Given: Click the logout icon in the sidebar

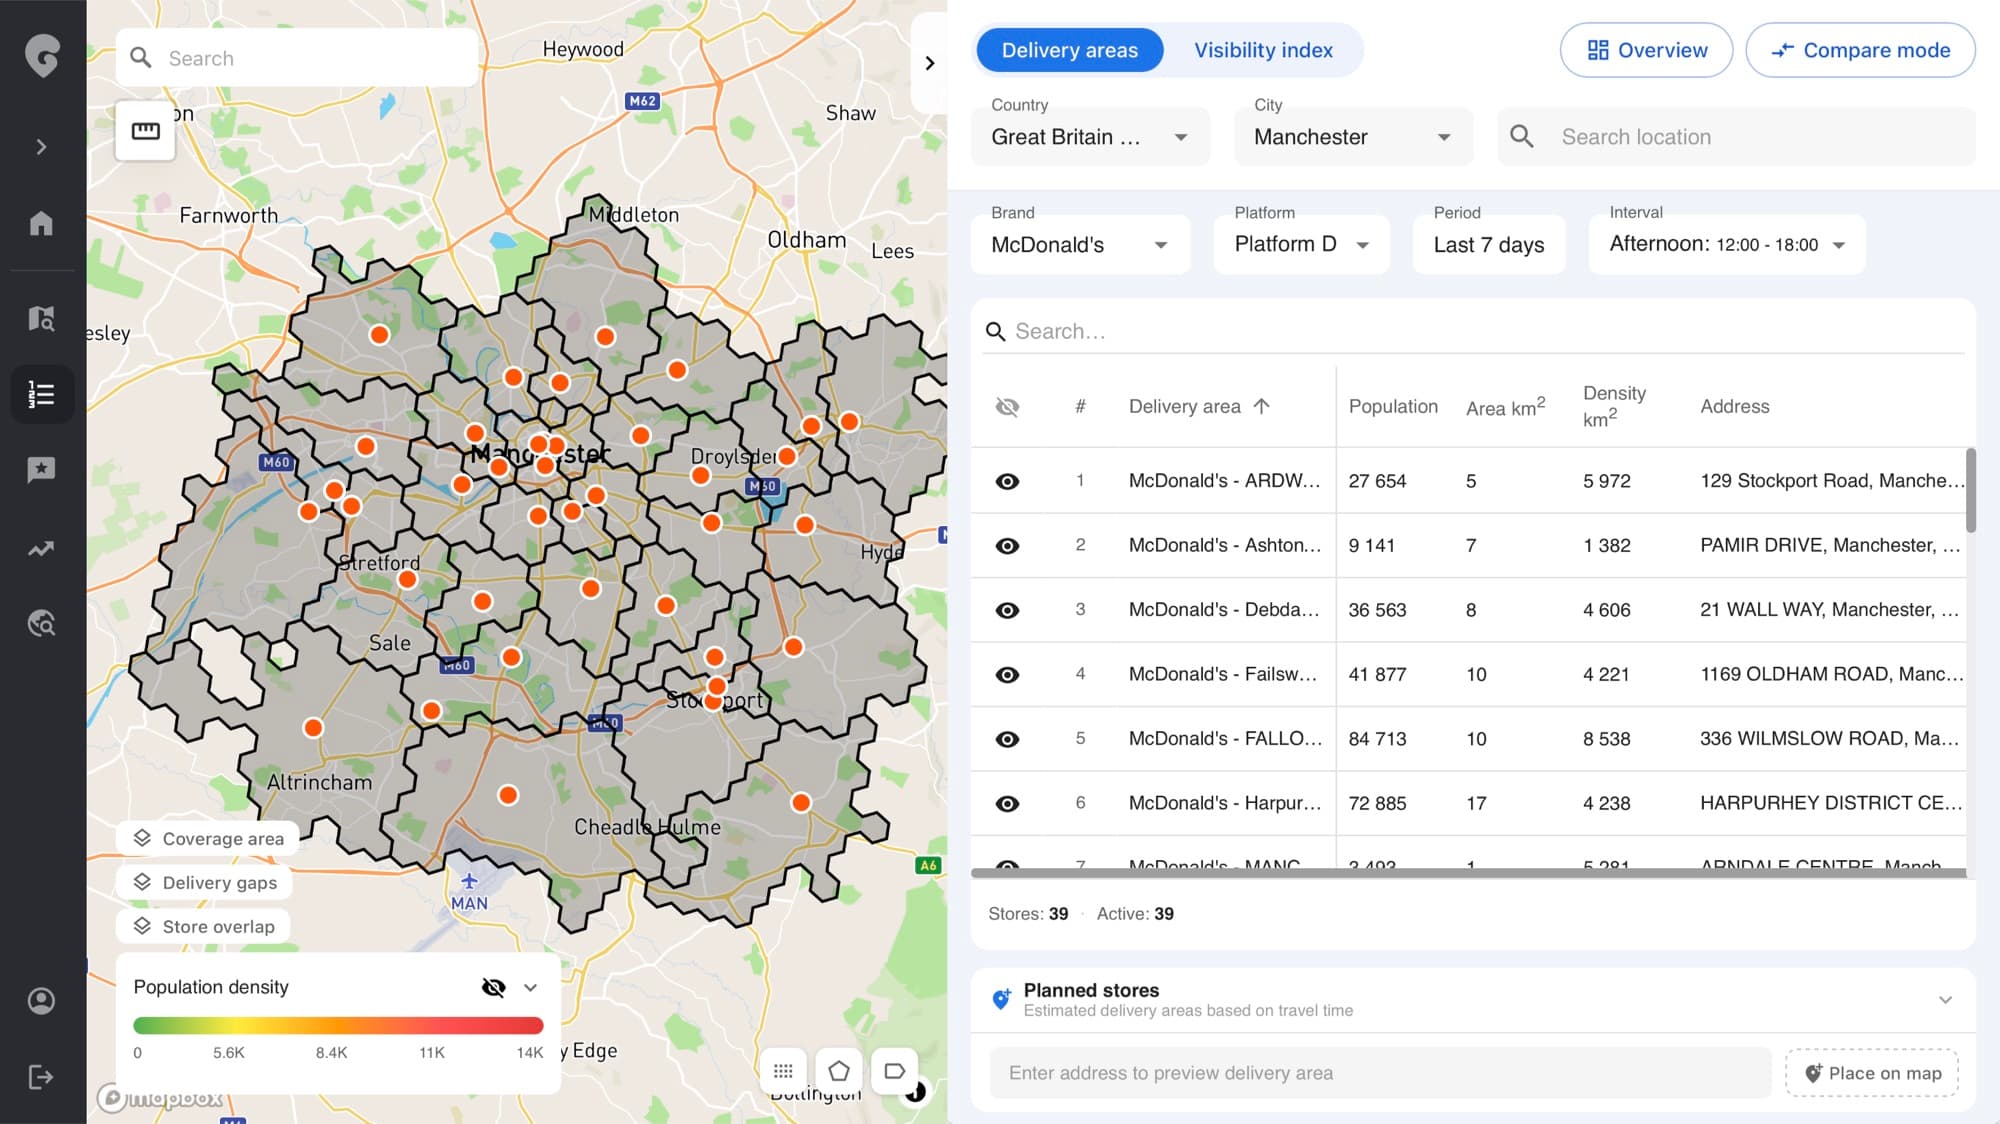Looking at the screenshot, I should click(41, 1077).
